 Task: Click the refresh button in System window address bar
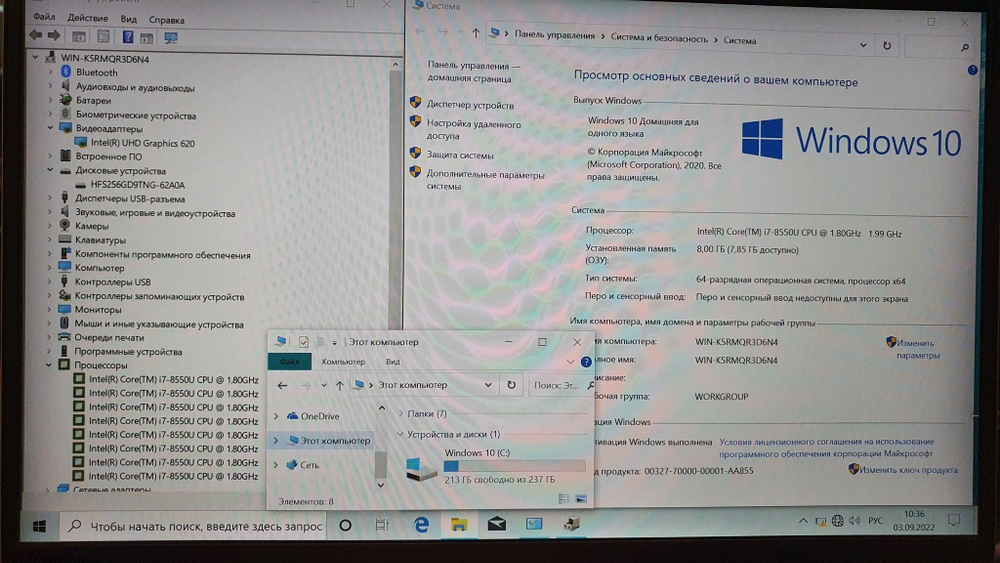coord(886,46)
